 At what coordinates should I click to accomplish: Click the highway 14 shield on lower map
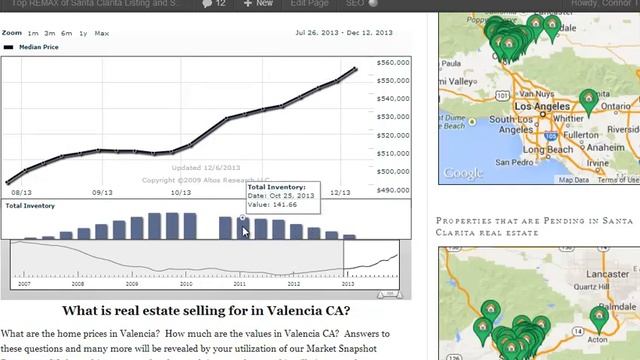click(x=578, y=331)
